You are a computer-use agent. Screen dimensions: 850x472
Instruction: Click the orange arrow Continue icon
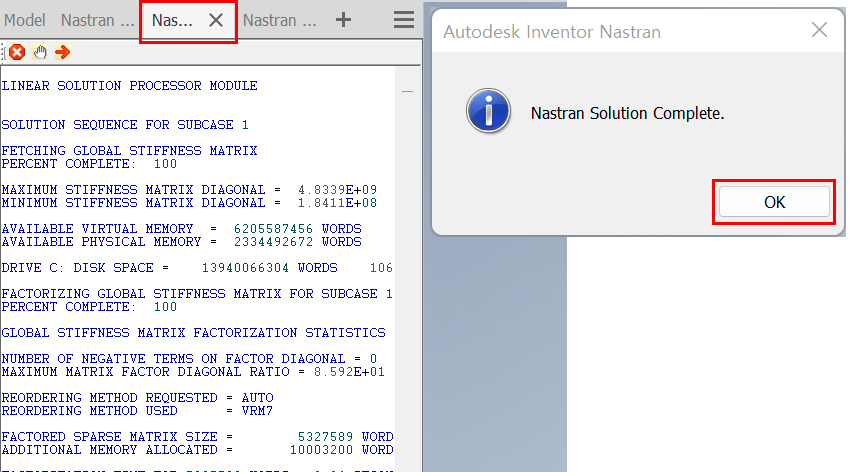62,52
